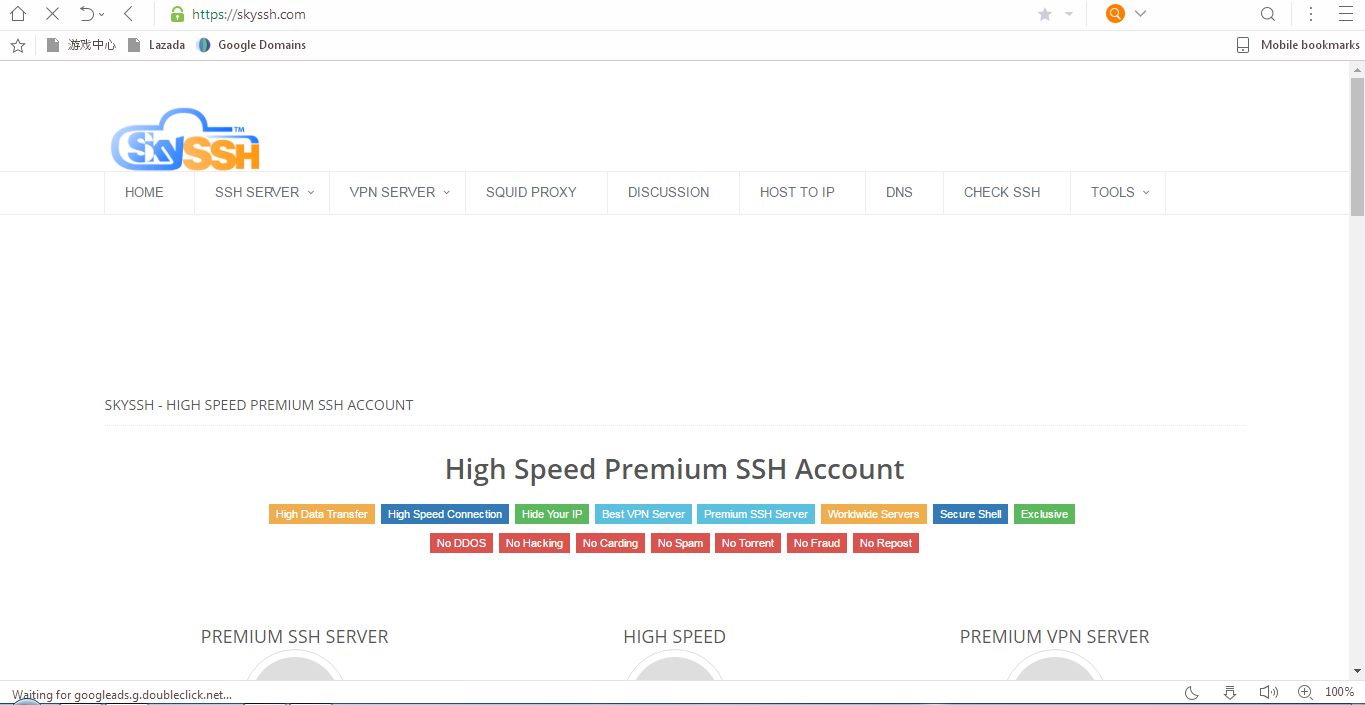Expand the VPN SERVER dropdown menu

pos(399,192)
